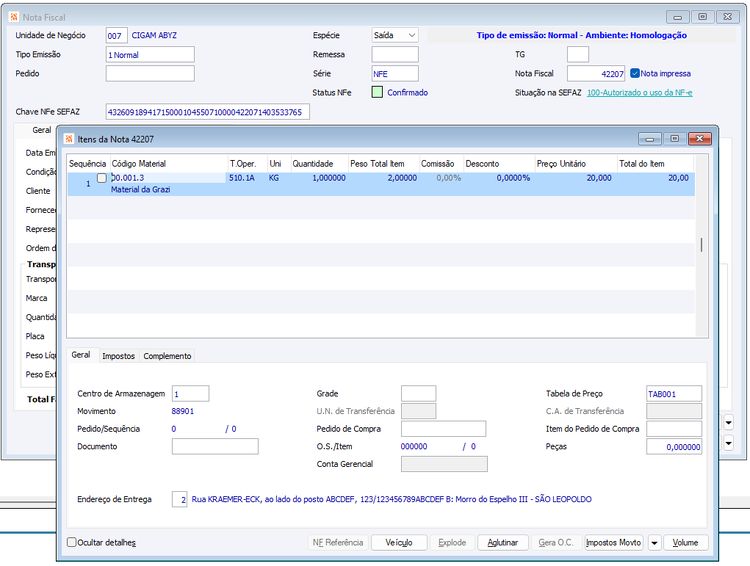Close the Itens da Nota 42207 window
This screenshot has height=566, width=750.
pos(700,139)
